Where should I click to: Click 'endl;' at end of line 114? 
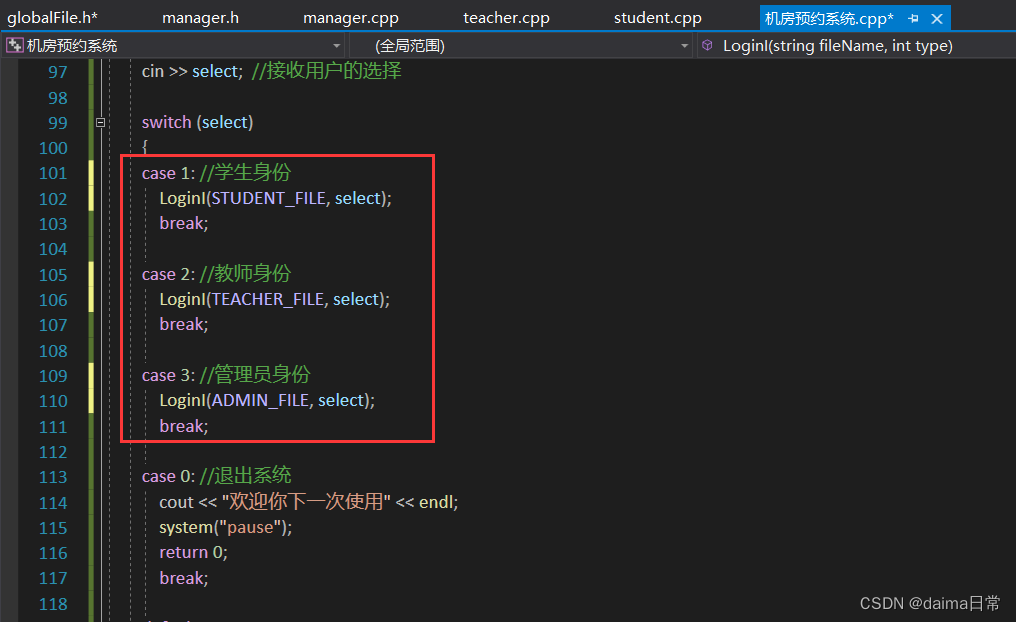tap(439, 502)
